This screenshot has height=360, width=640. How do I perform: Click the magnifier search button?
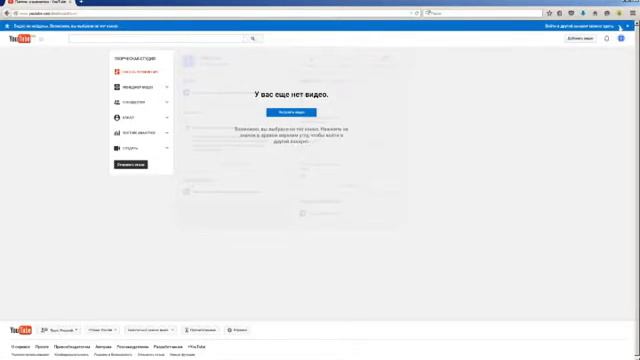[253, 38]
